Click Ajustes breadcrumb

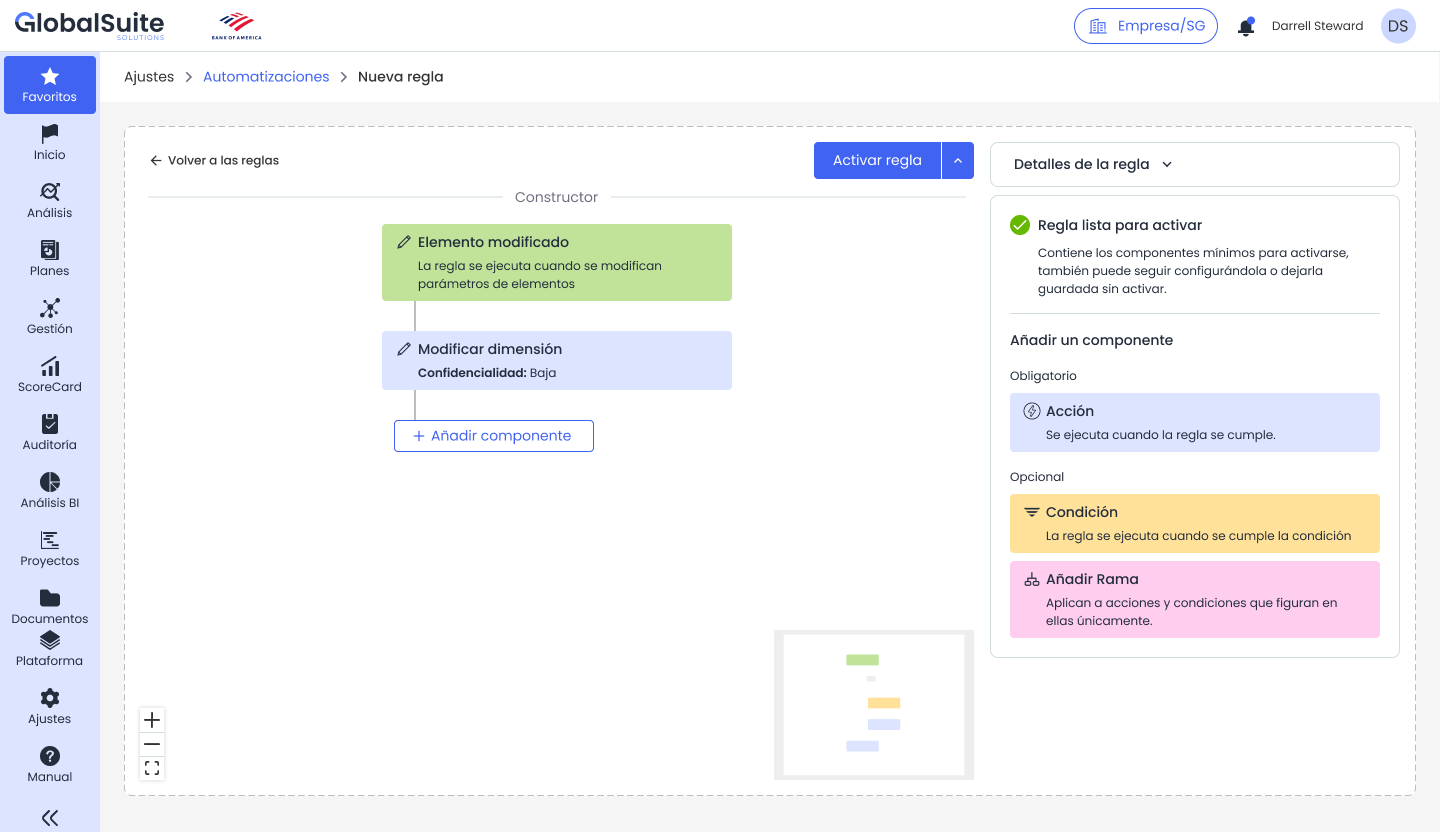click(149, 77)
